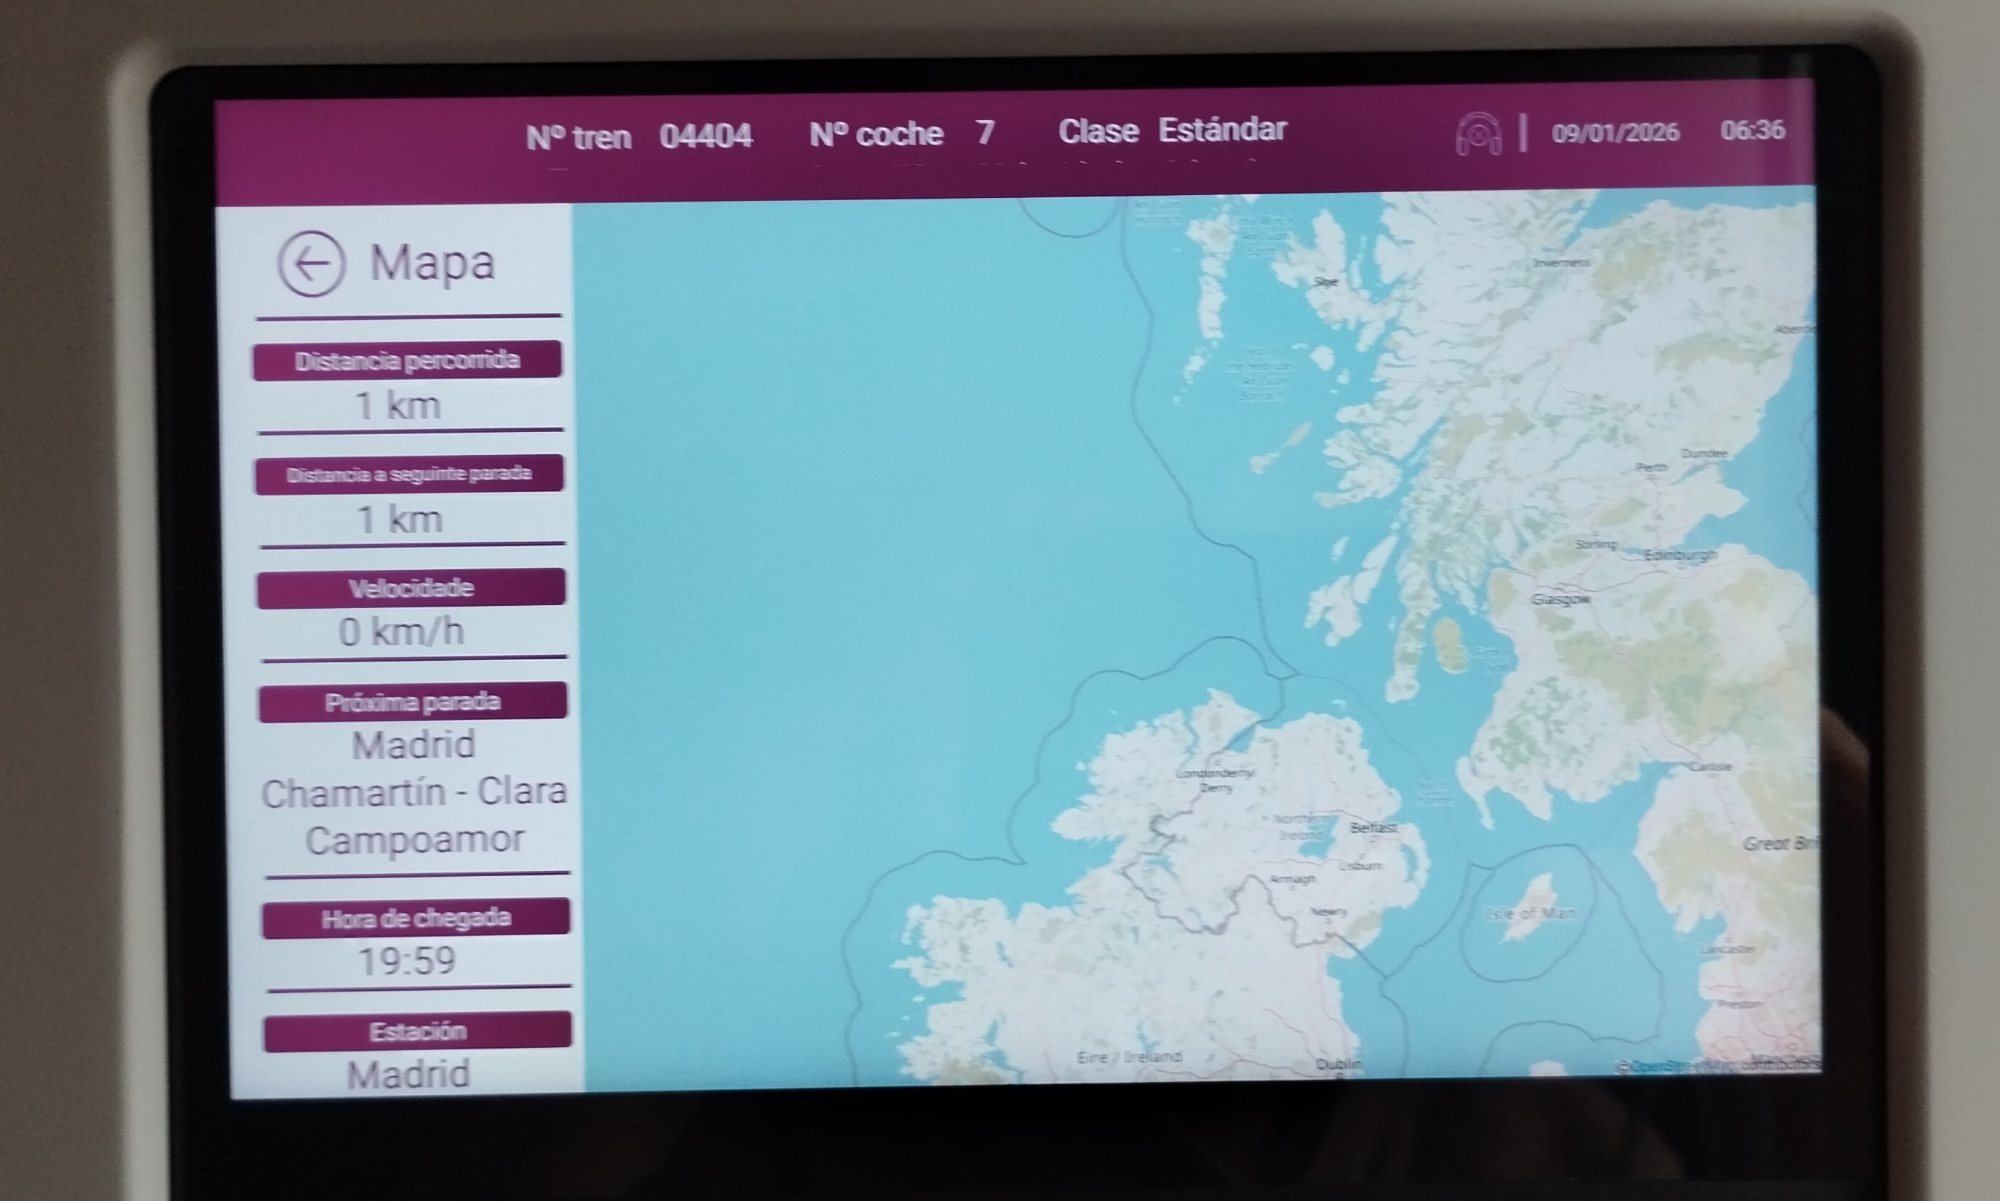Tap the headphones icon in header
This screenshot has width=2000, height=1201.
[1478, 134]
